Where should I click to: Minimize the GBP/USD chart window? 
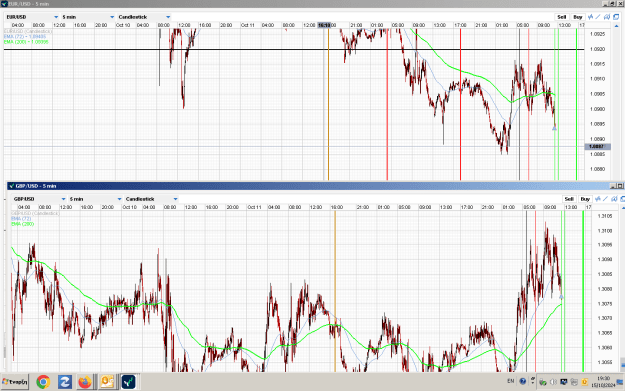(613, 186)
